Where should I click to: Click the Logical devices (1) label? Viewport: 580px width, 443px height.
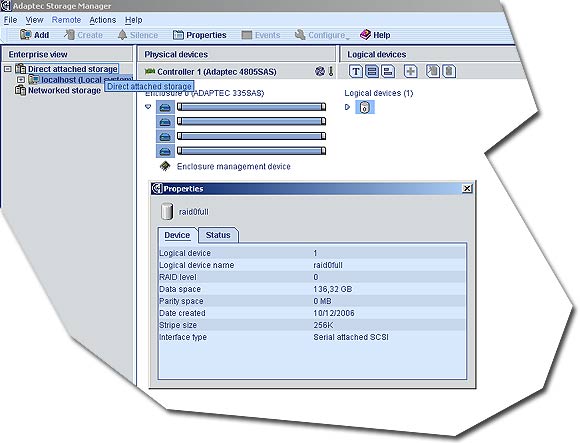(378, 93)
